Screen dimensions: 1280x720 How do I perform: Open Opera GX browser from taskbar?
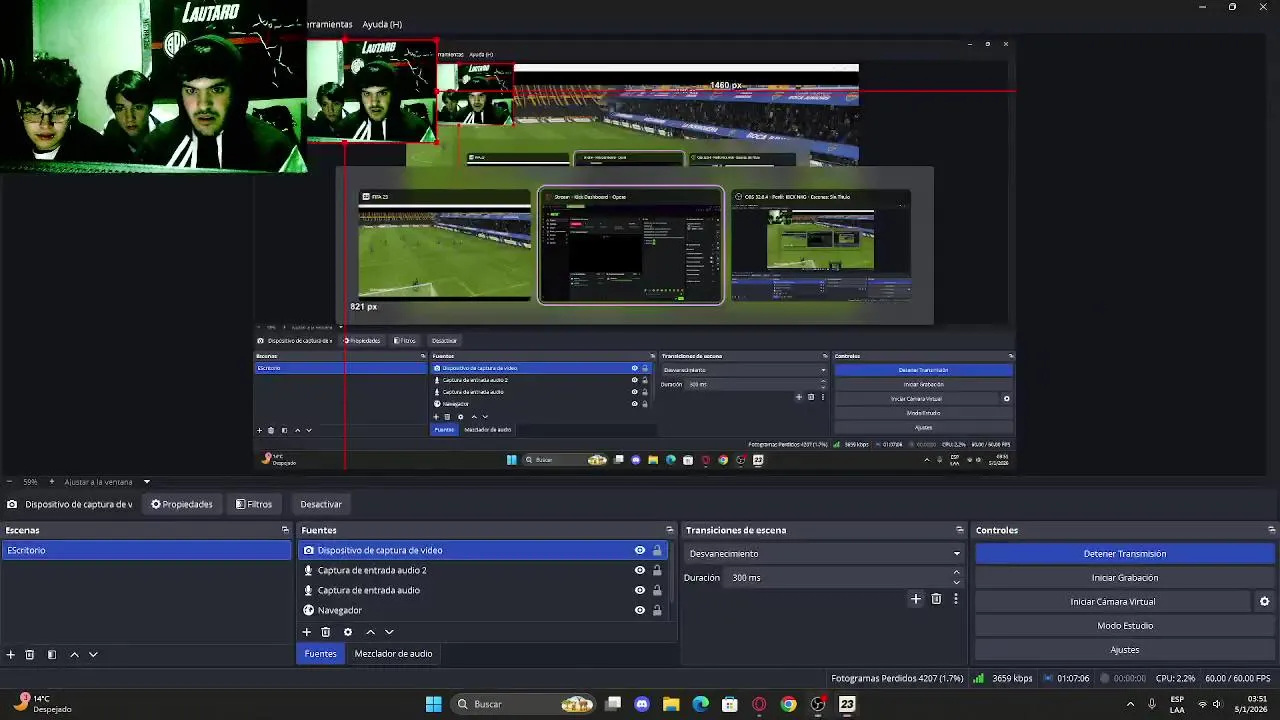point(759,704)
